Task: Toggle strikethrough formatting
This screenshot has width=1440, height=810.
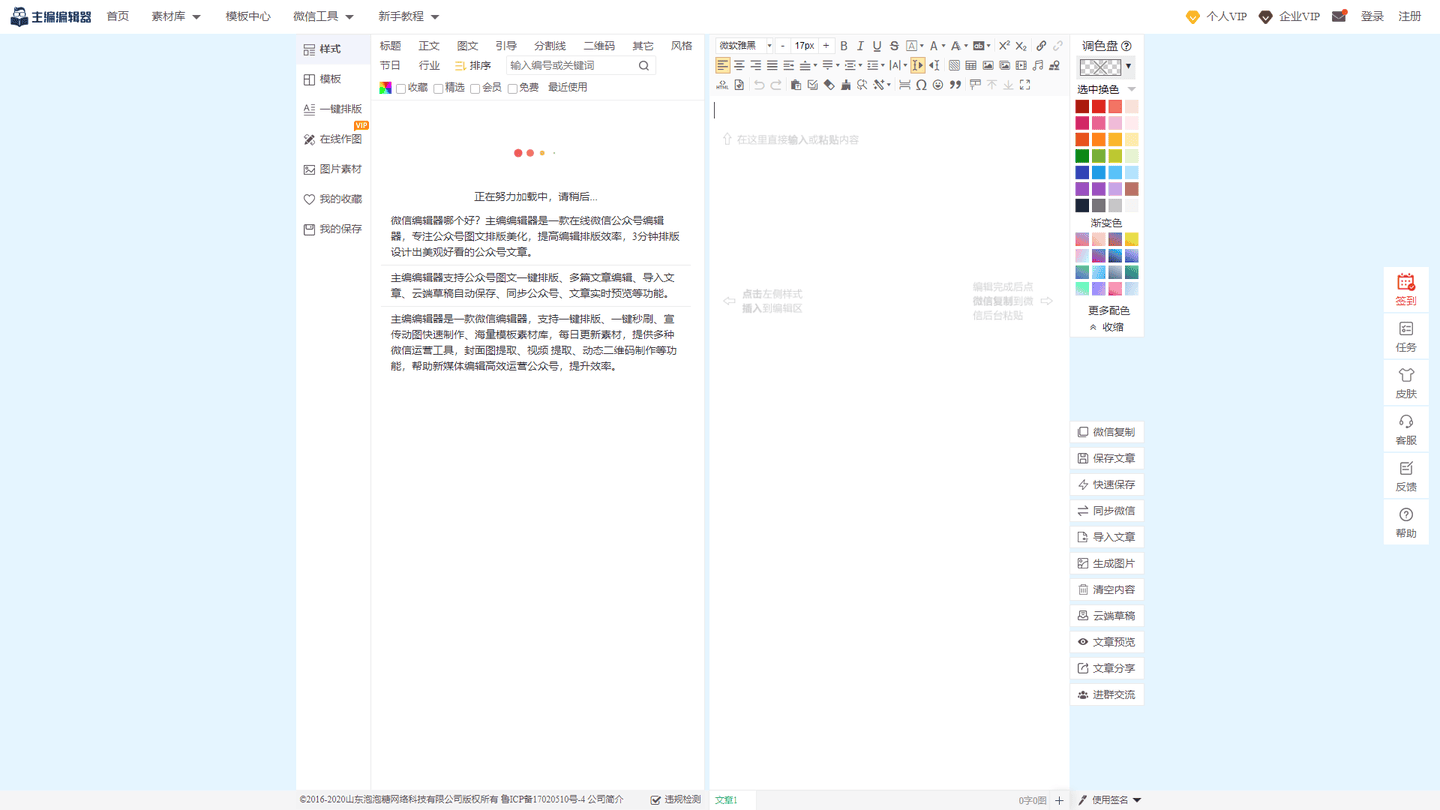Action: [x=894, y=46]
